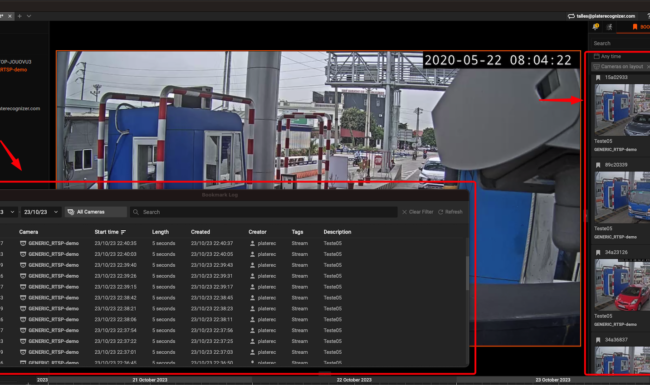Click camera icon in row created 22:40:37
The width and height of the screenshot is (650, 385).
pyautogui.click(x=23, y=243)
